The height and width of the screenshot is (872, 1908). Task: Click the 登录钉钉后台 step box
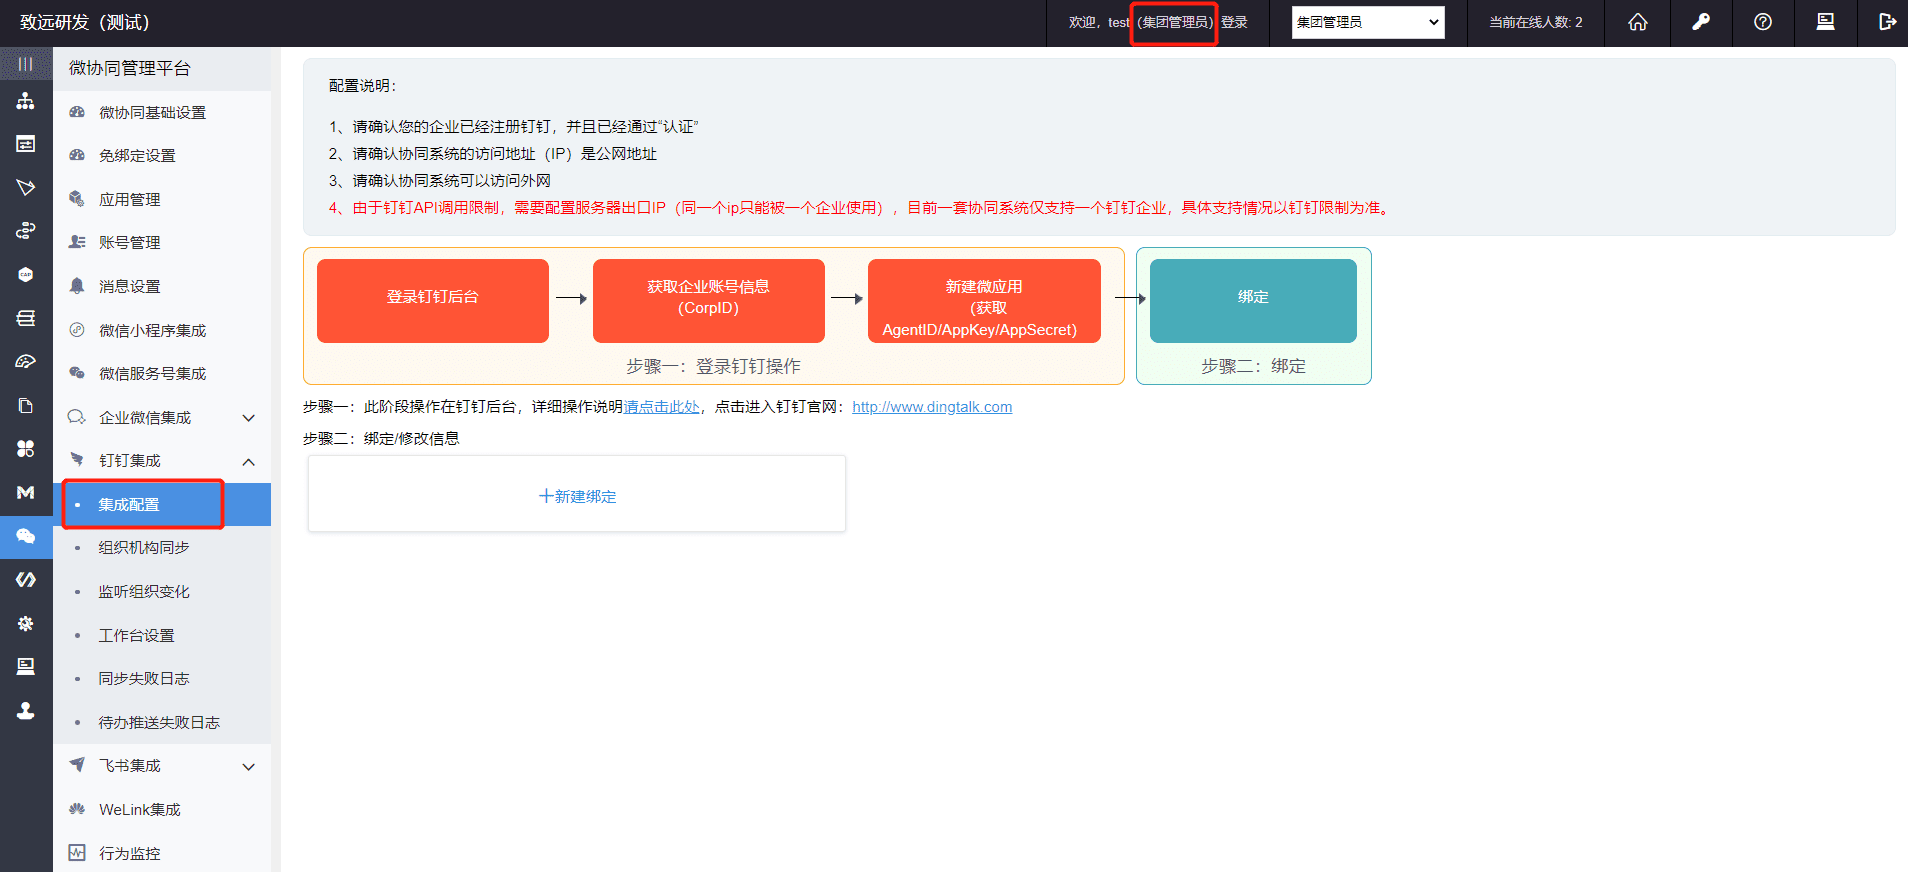pyautogui.click(x=433, y=301)
